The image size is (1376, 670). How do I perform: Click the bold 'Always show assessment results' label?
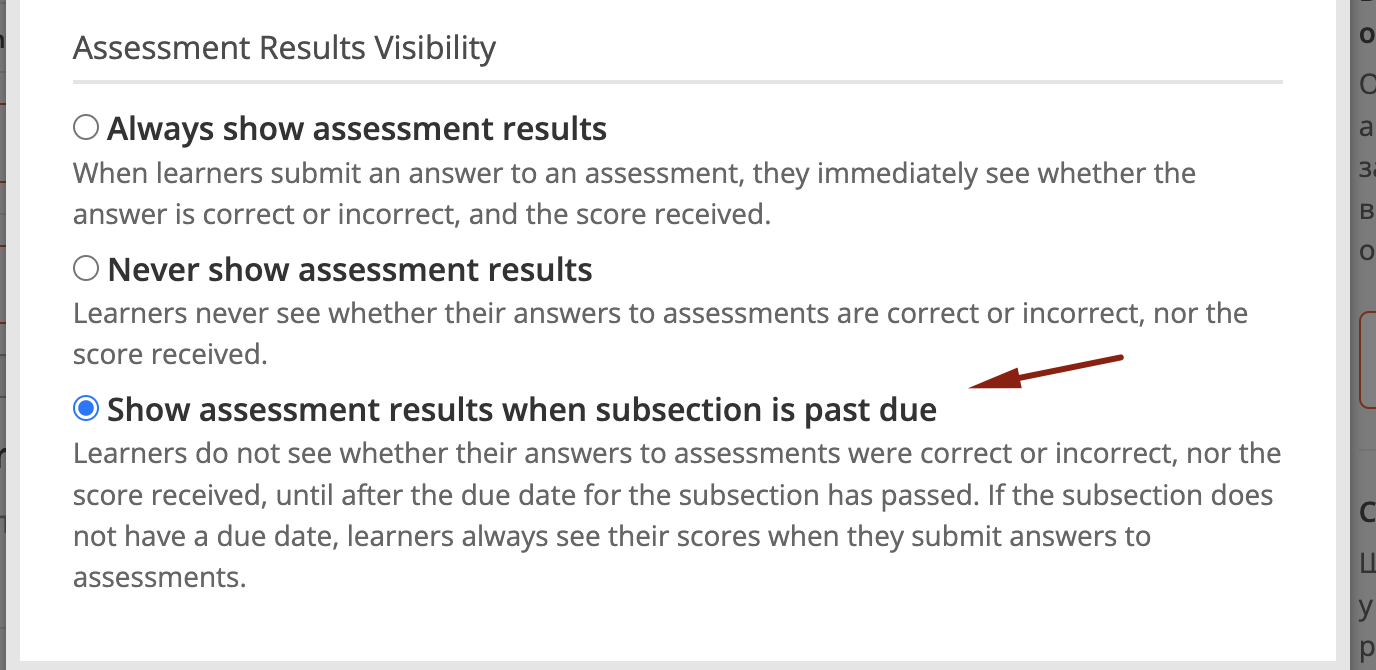[357, 129]
